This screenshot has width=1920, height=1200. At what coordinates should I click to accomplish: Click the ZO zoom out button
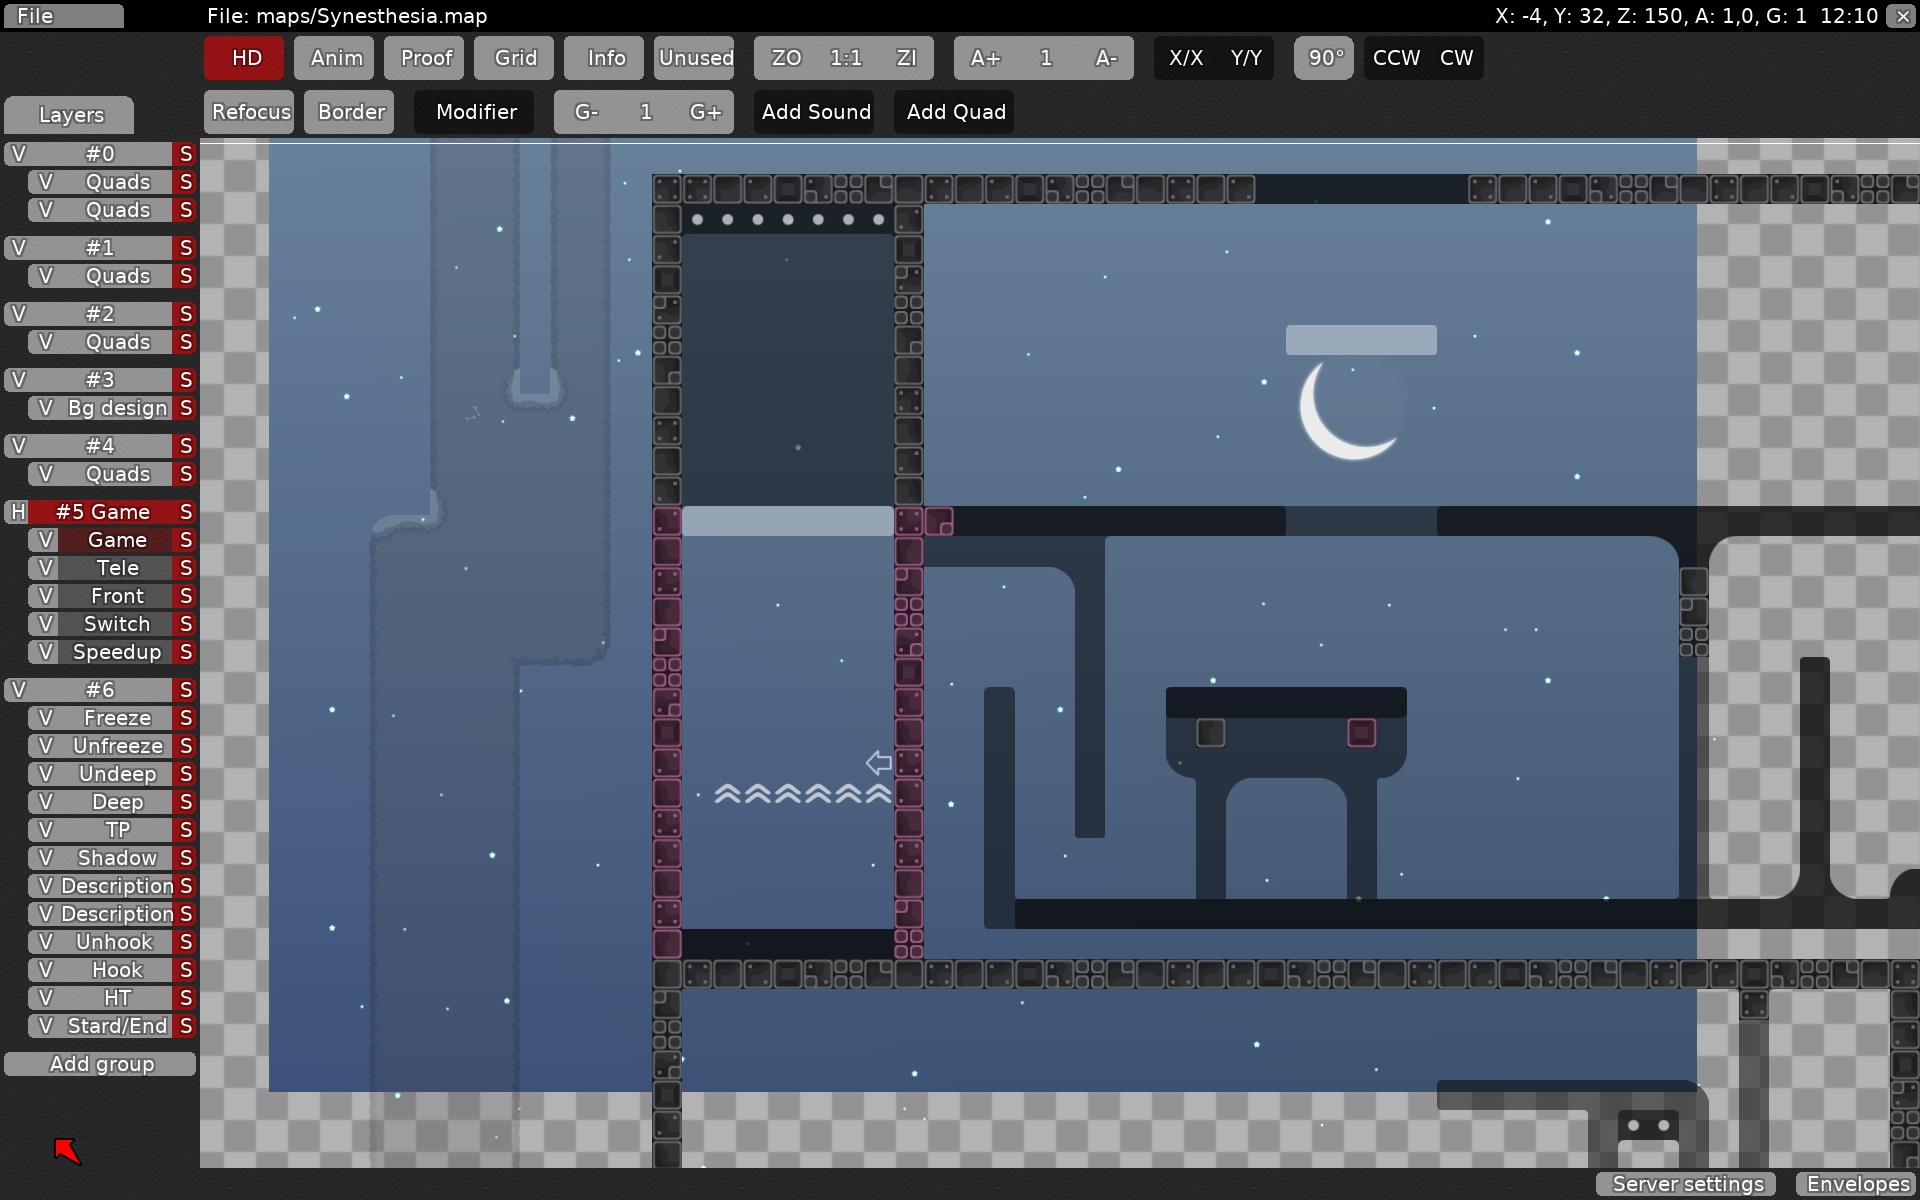coord(786,58)
